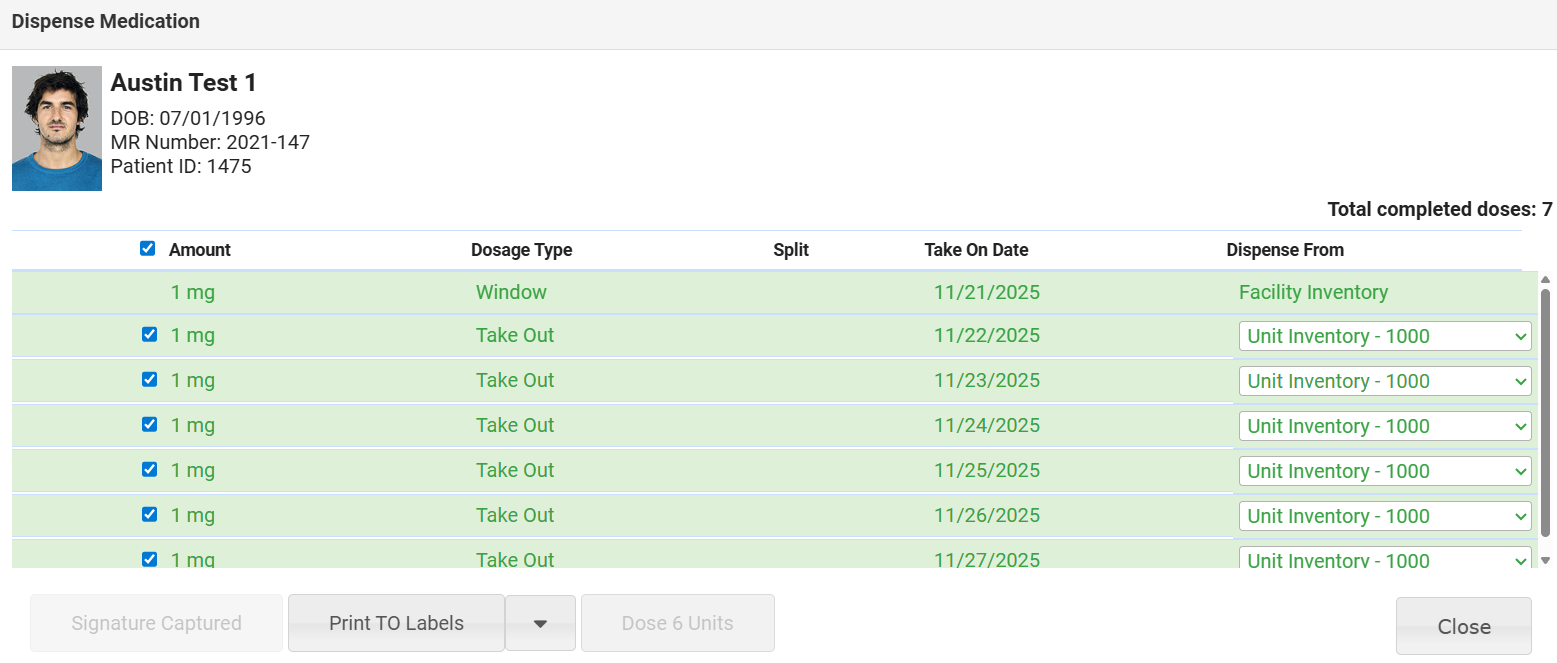Expand Unit Inventory dropdown for 11/23/2025
This screenshot has width=1557, height=663.
click(x=1384, y=381)
